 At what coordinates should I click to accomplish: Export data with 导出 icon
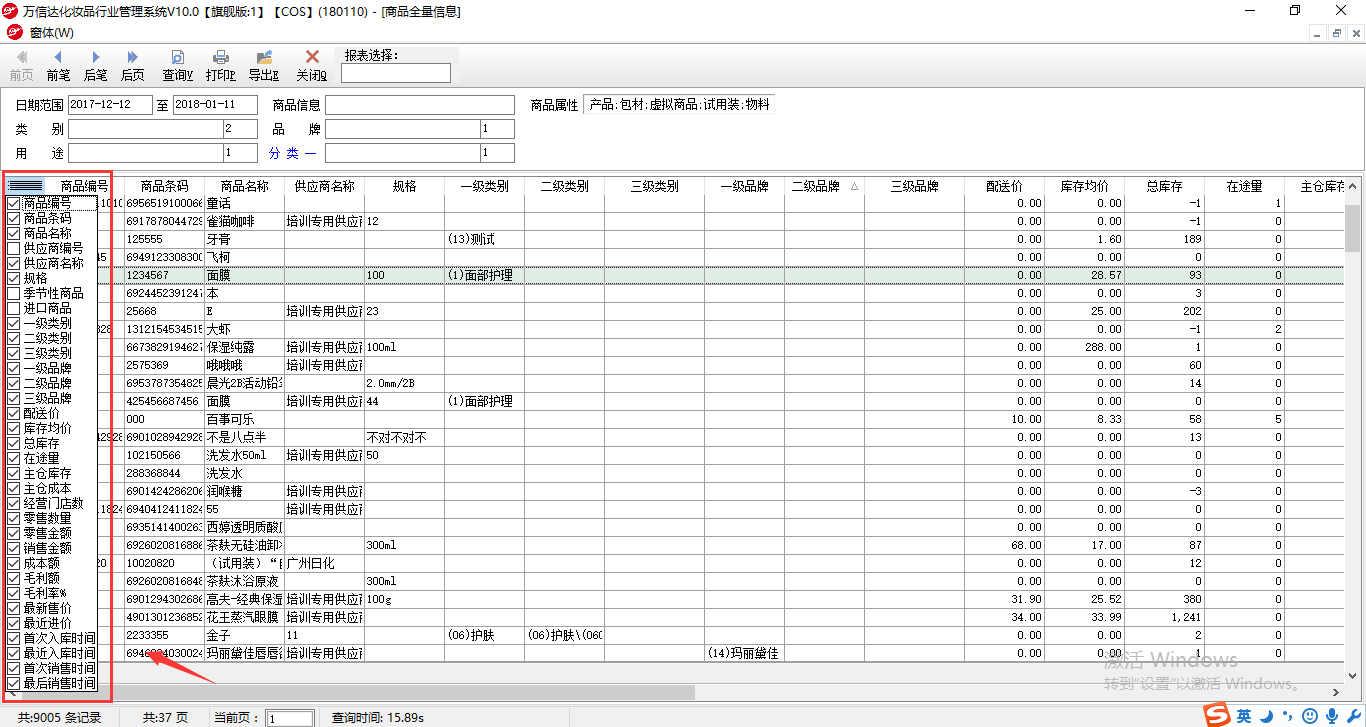click(x=263, y=66)
